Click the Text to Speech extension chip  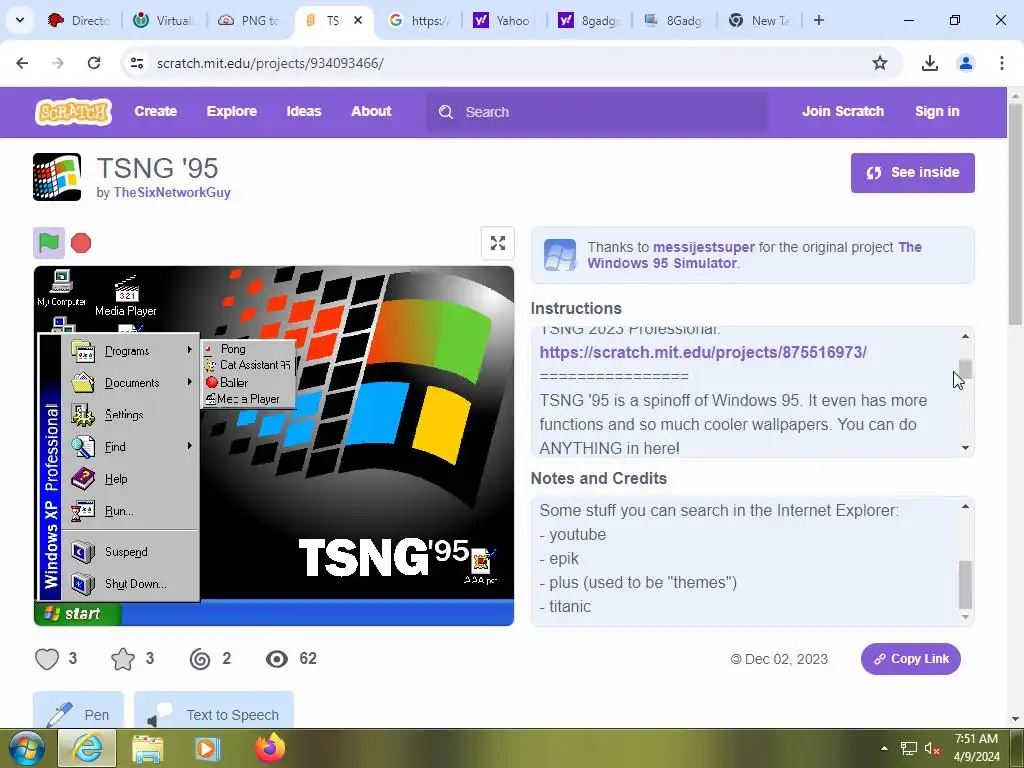coord(214,711)
